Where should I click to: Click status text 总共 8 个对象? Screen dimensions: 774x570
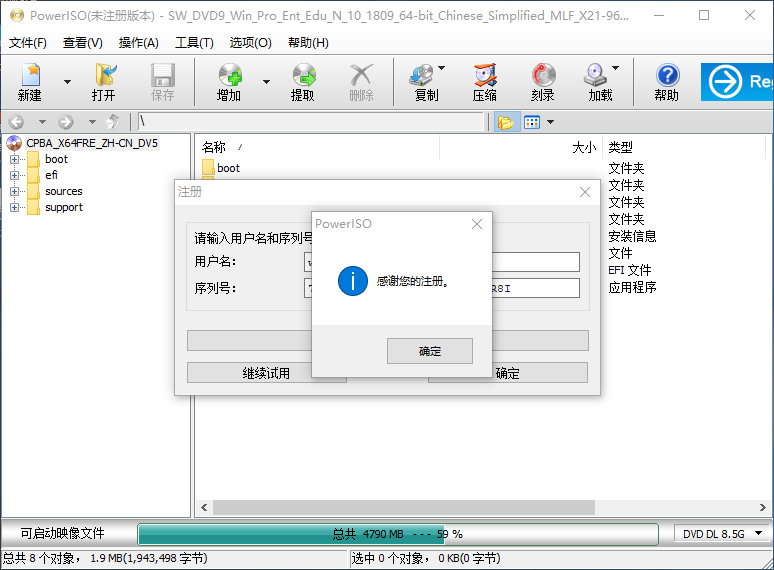41,558
